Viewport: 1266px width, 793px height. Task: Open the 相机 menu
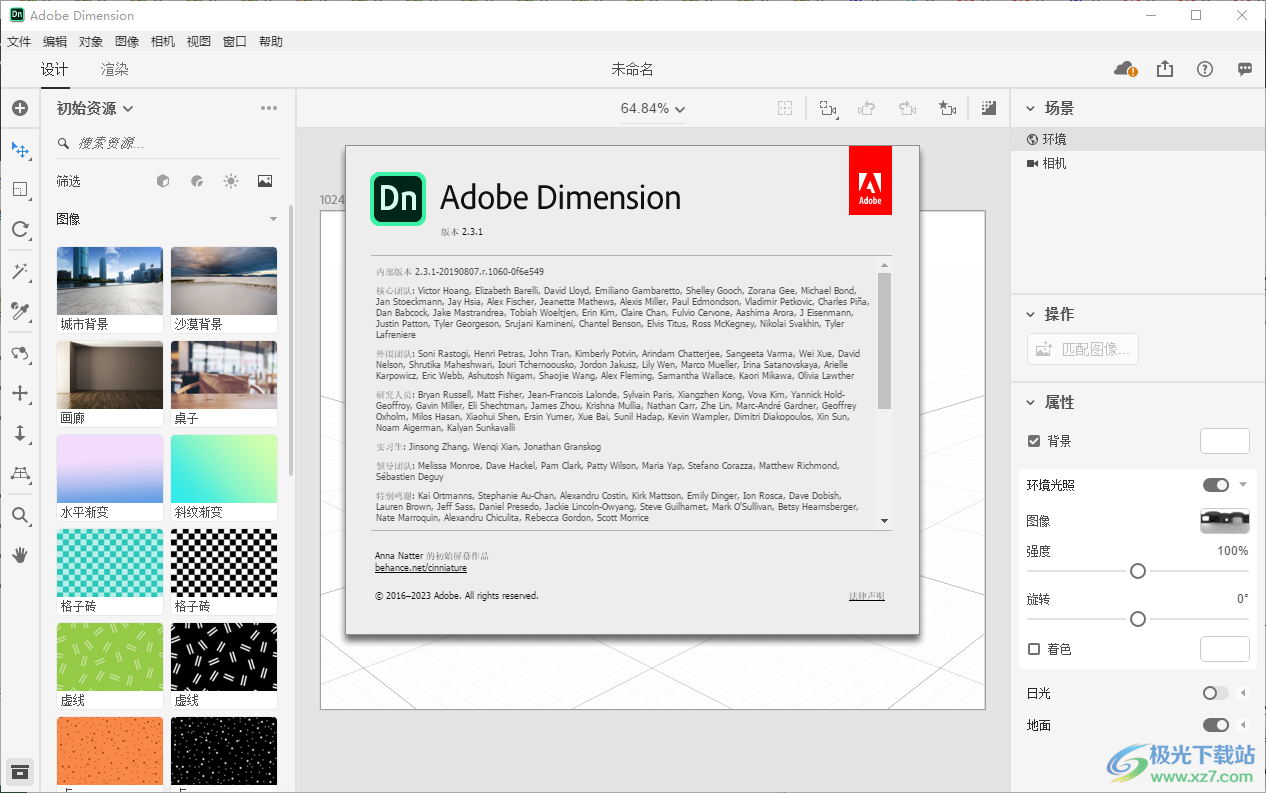click(163, 41)
